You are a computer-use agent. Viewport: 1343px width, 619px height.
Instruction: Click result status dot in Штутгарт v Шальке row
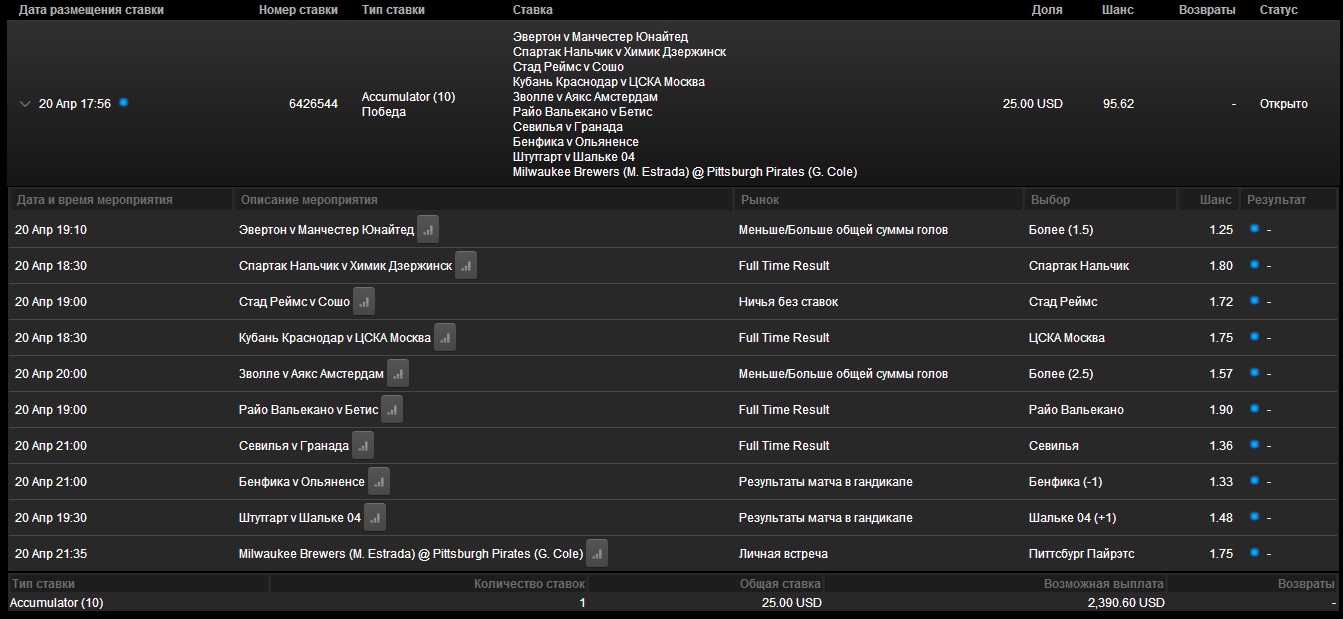(x=1254, y=517)
